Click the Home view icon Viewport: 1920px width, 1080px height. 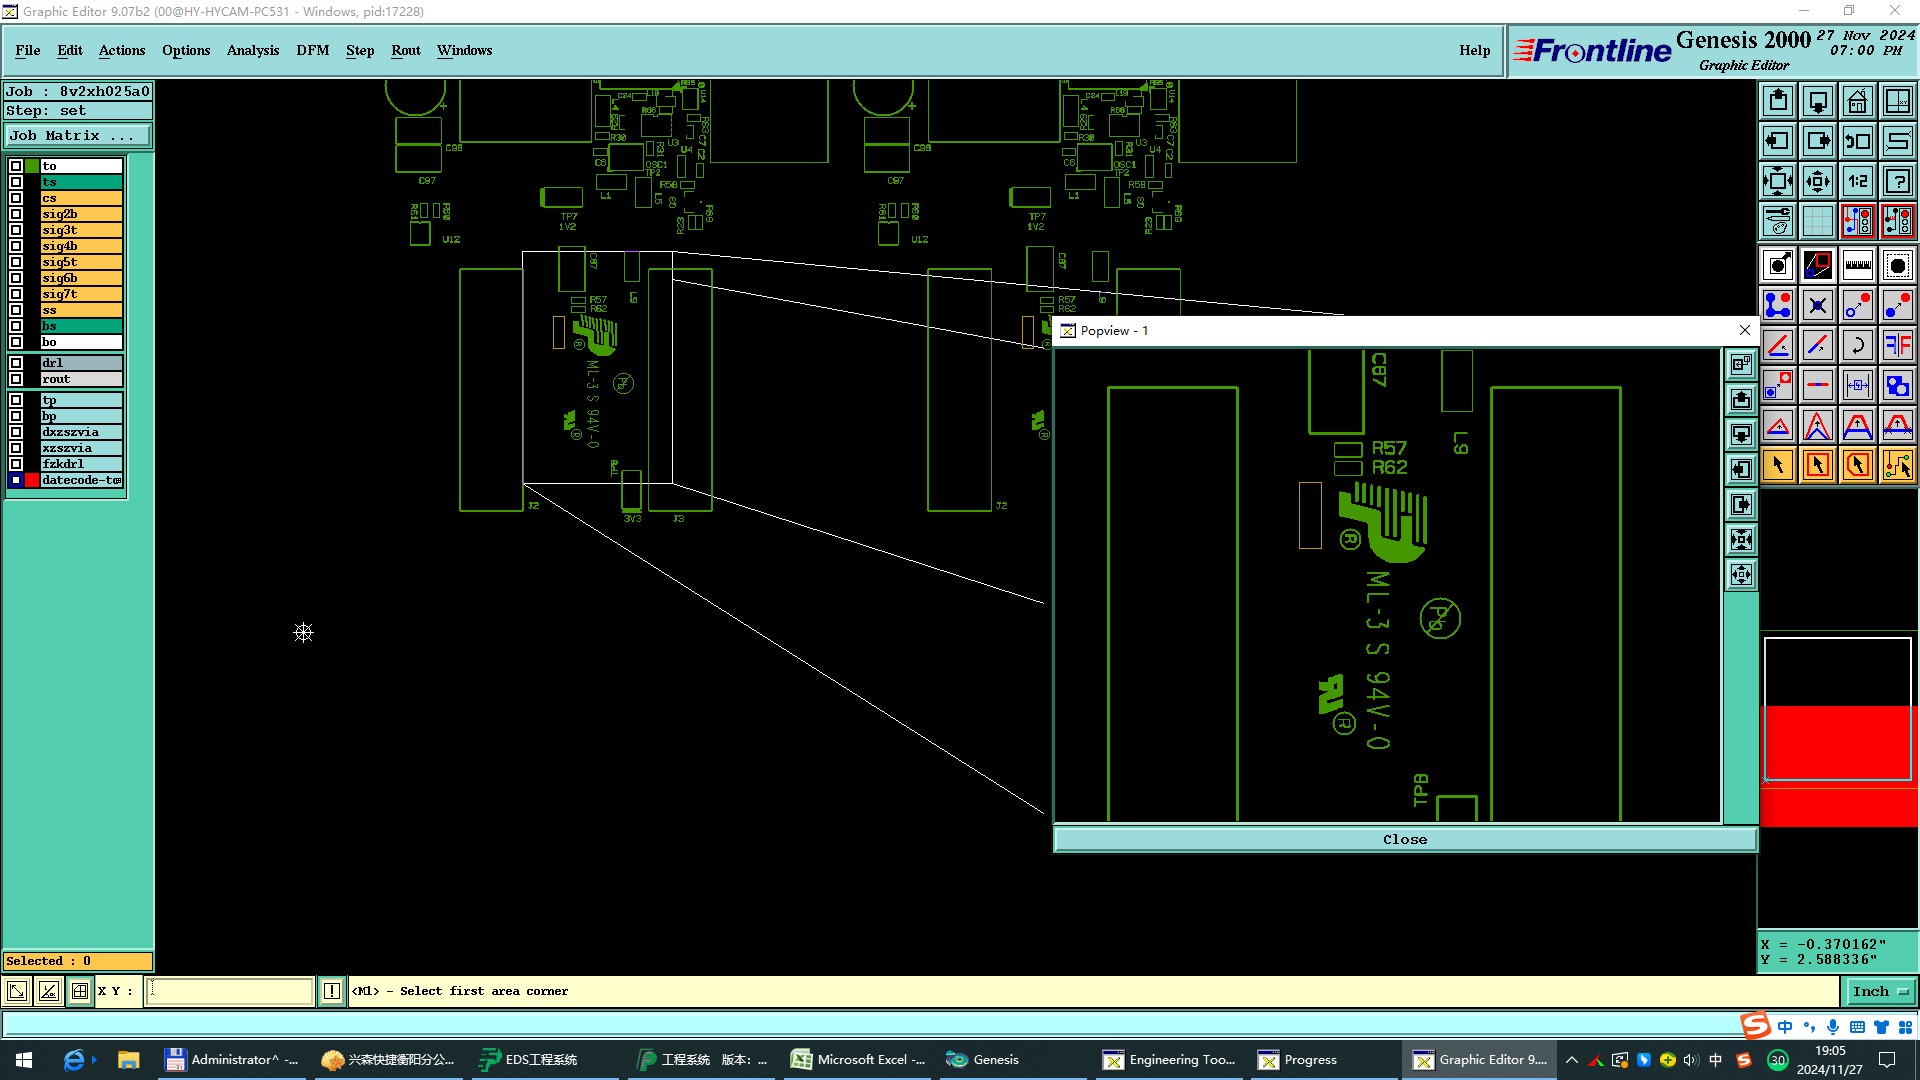1857,101
